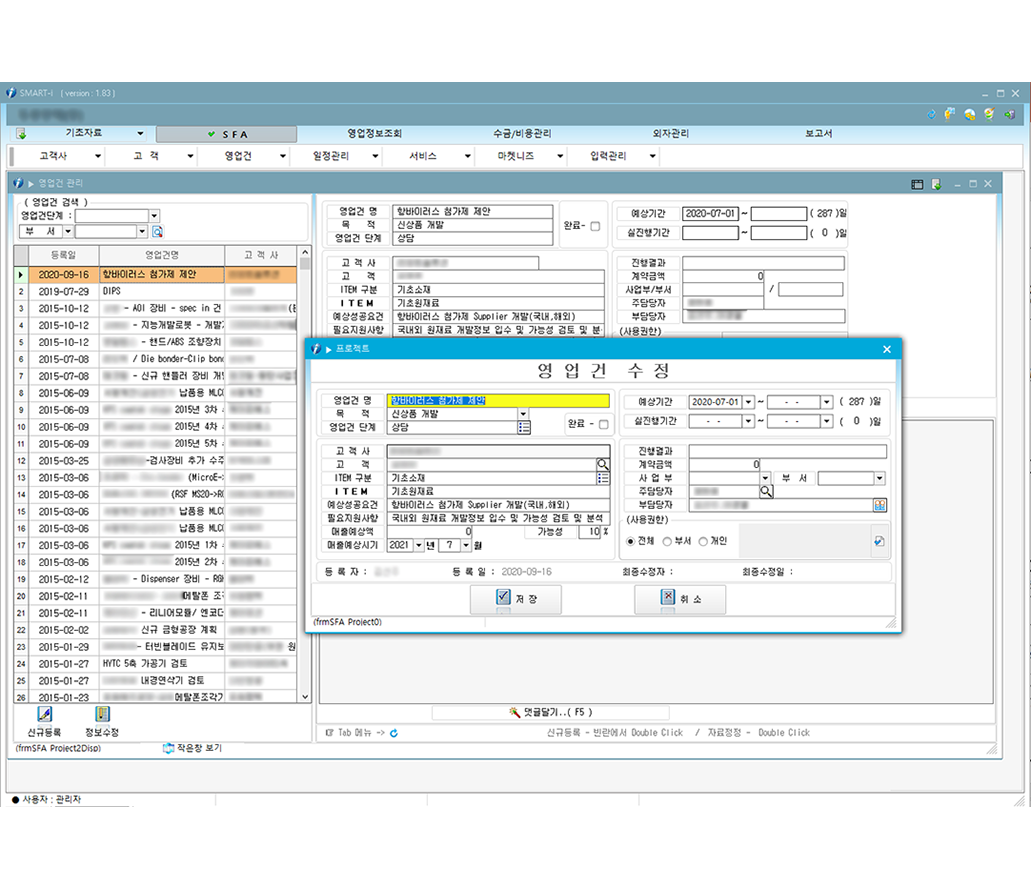Click the 취소 (cancel) button
The height and width of the screenshot is (889, 1031).
(679, 599)
